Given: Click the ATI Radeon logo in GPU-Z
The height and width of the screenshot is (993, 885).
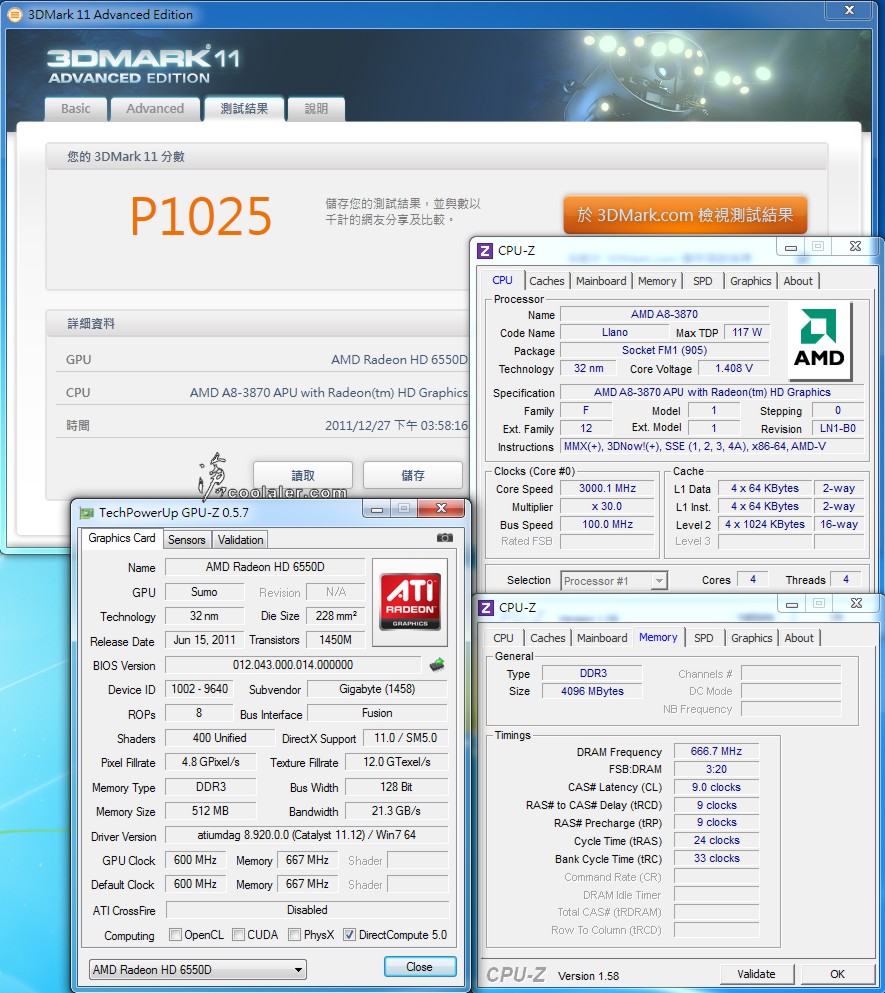Looking at the screenshot, I should click(x=409, y=594).
